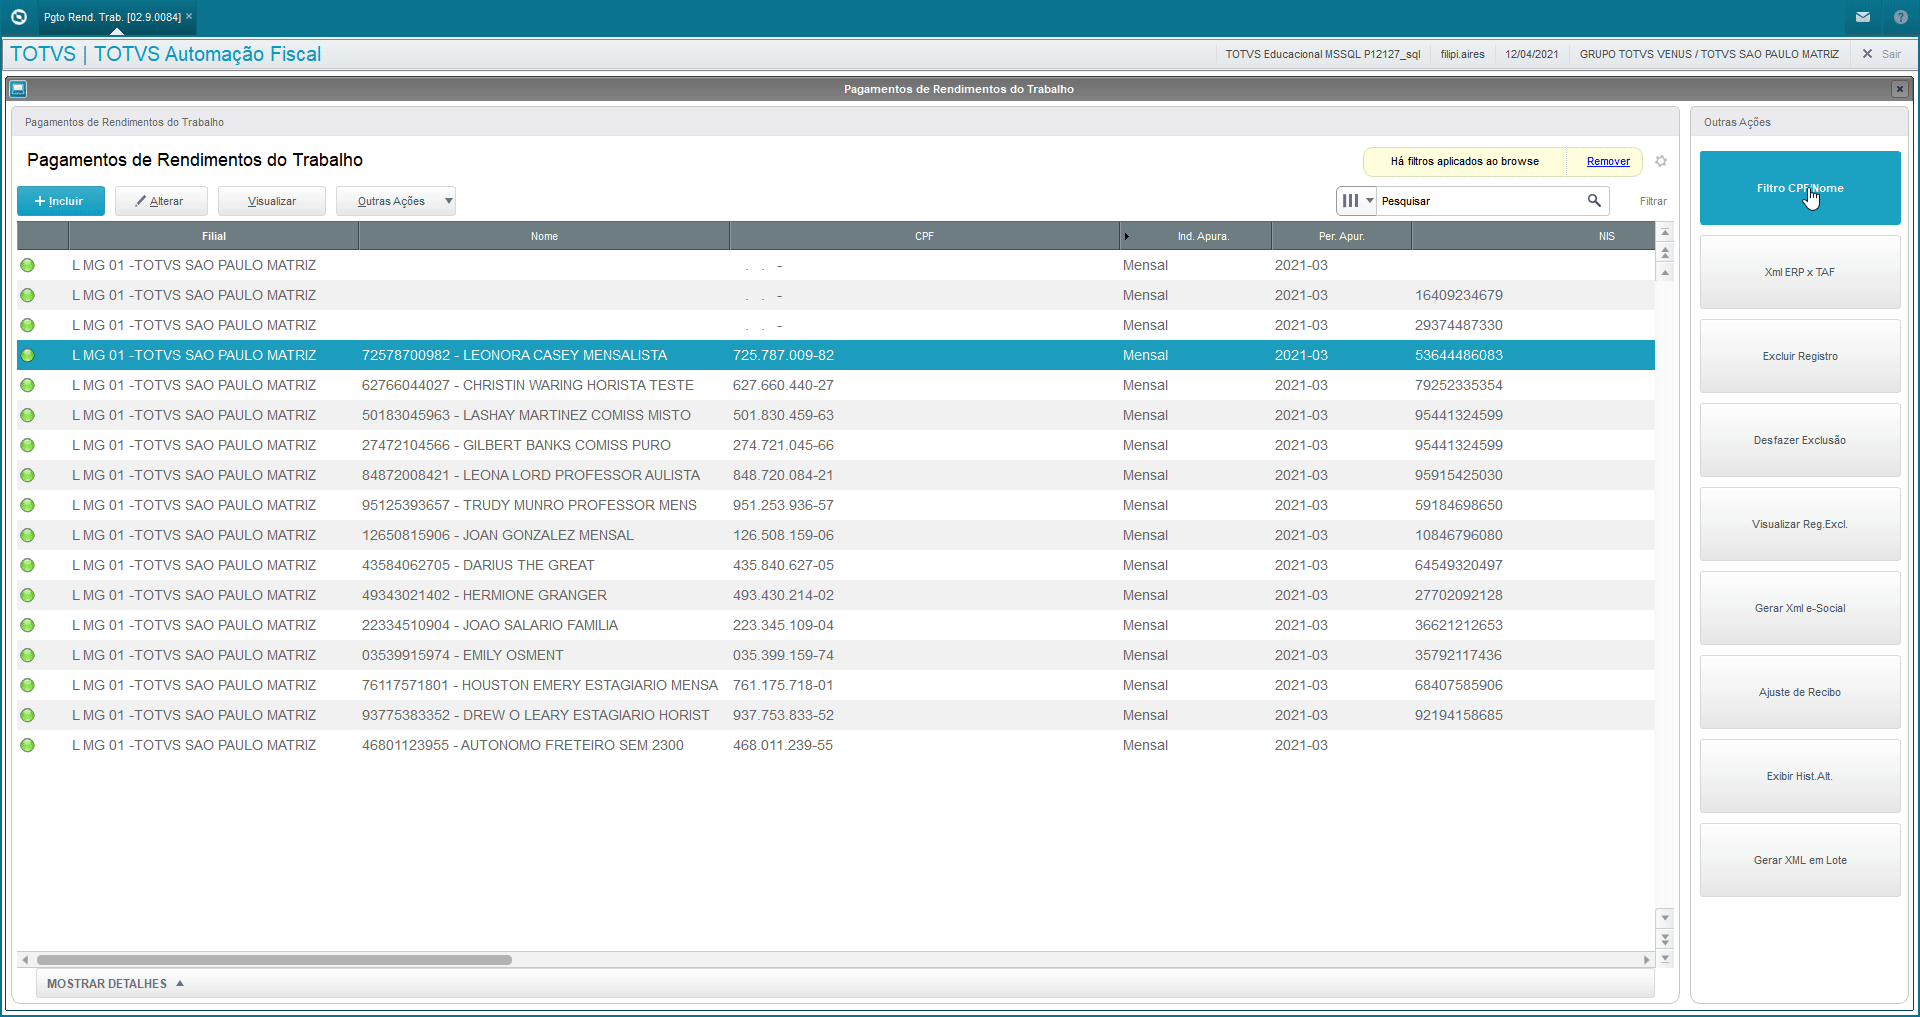Image resolution: width=1920 pixels, height=1017 pixels.
Task: Open column selector icon beside Pesquisar
Action: pyautogui.click(x=1356, y=201)
